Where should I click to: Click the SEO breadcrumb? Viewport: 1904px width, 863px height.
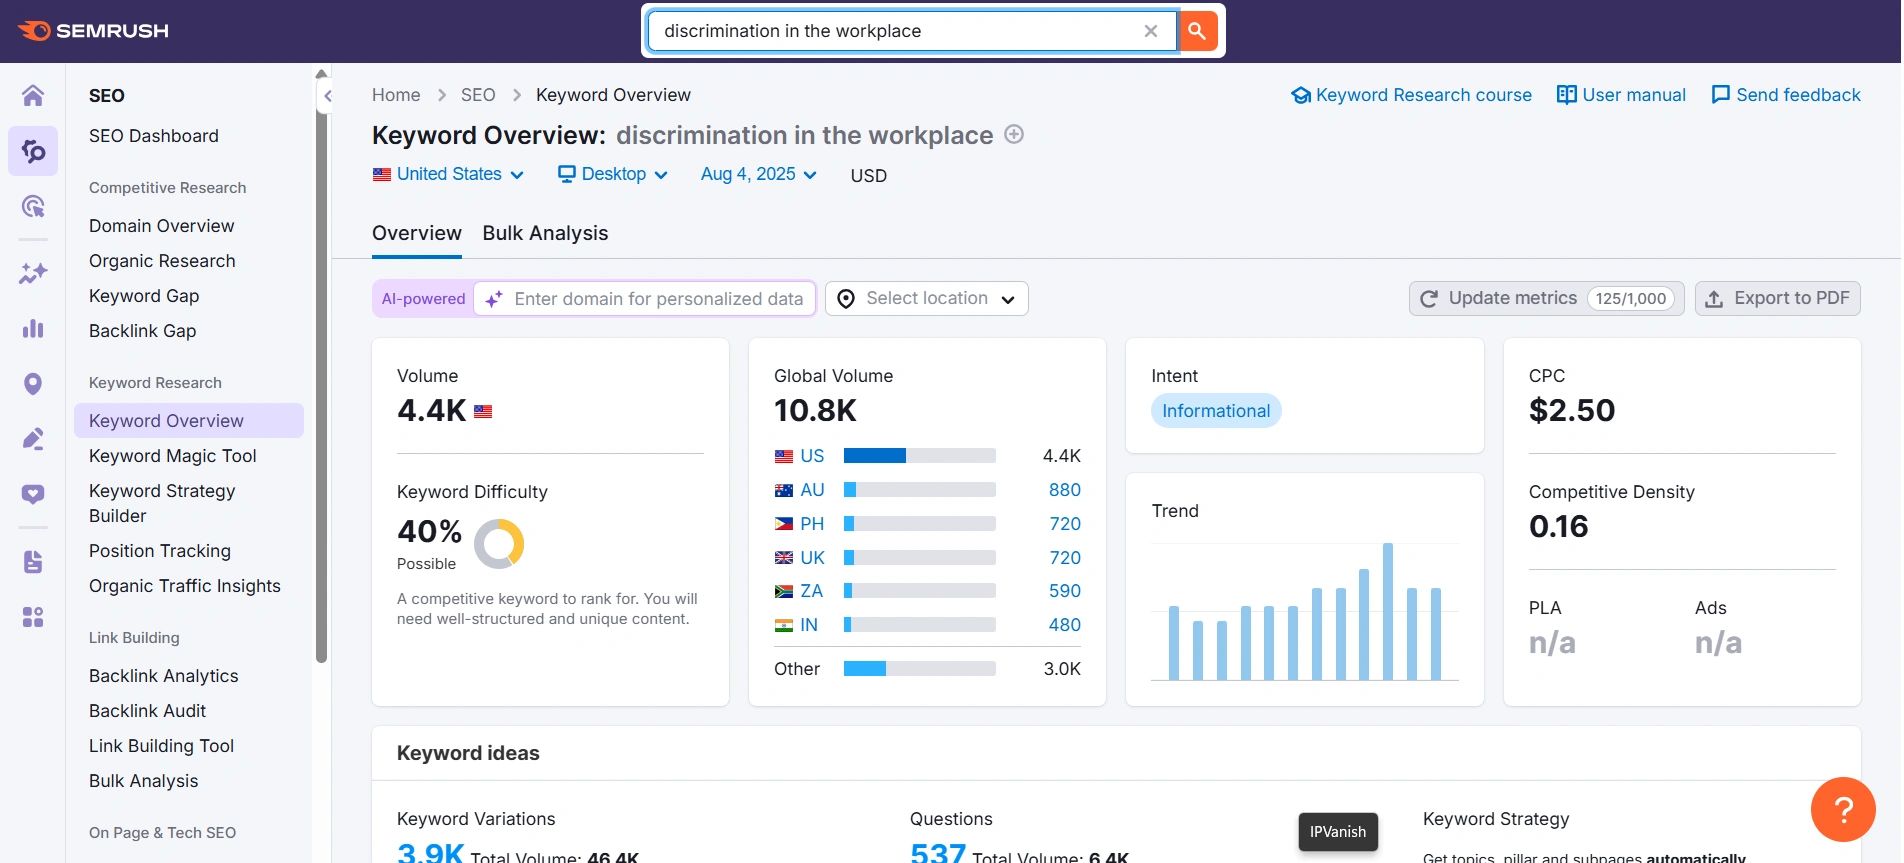(x=478, y=95)
